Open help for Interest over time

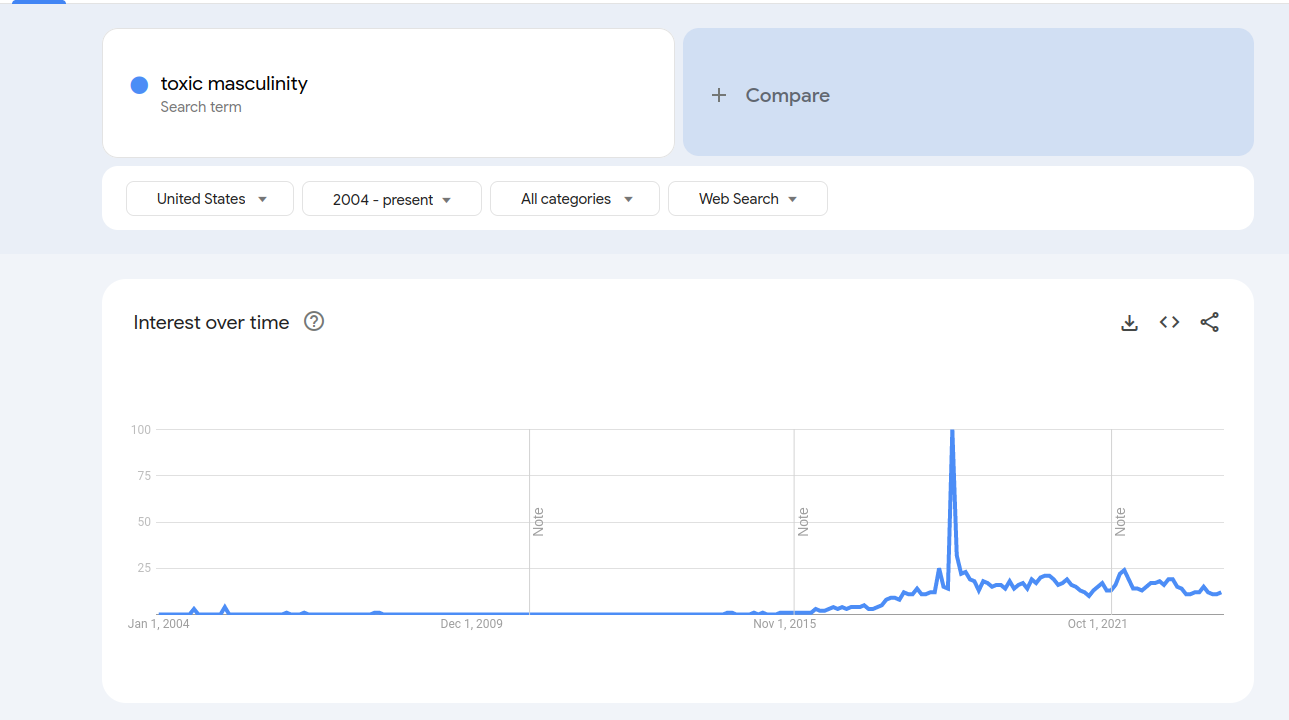314,321
